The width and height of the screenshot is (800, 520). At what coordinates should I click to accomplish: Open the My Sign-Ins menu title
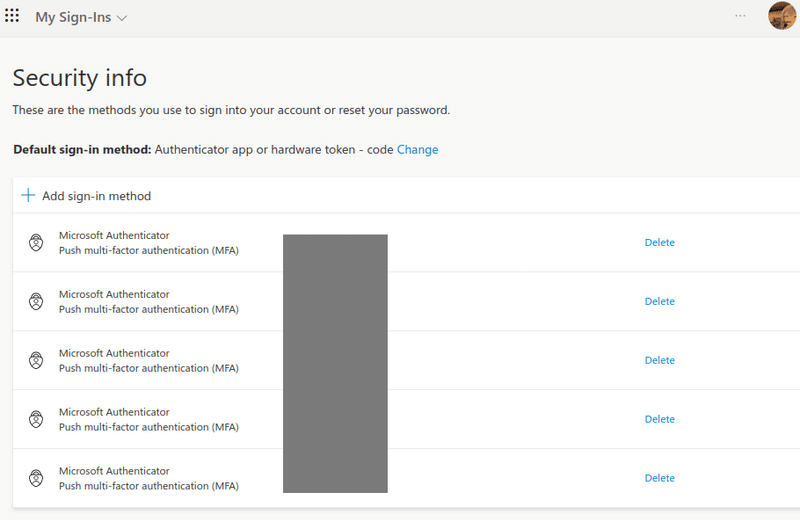[x=73, y=17]
